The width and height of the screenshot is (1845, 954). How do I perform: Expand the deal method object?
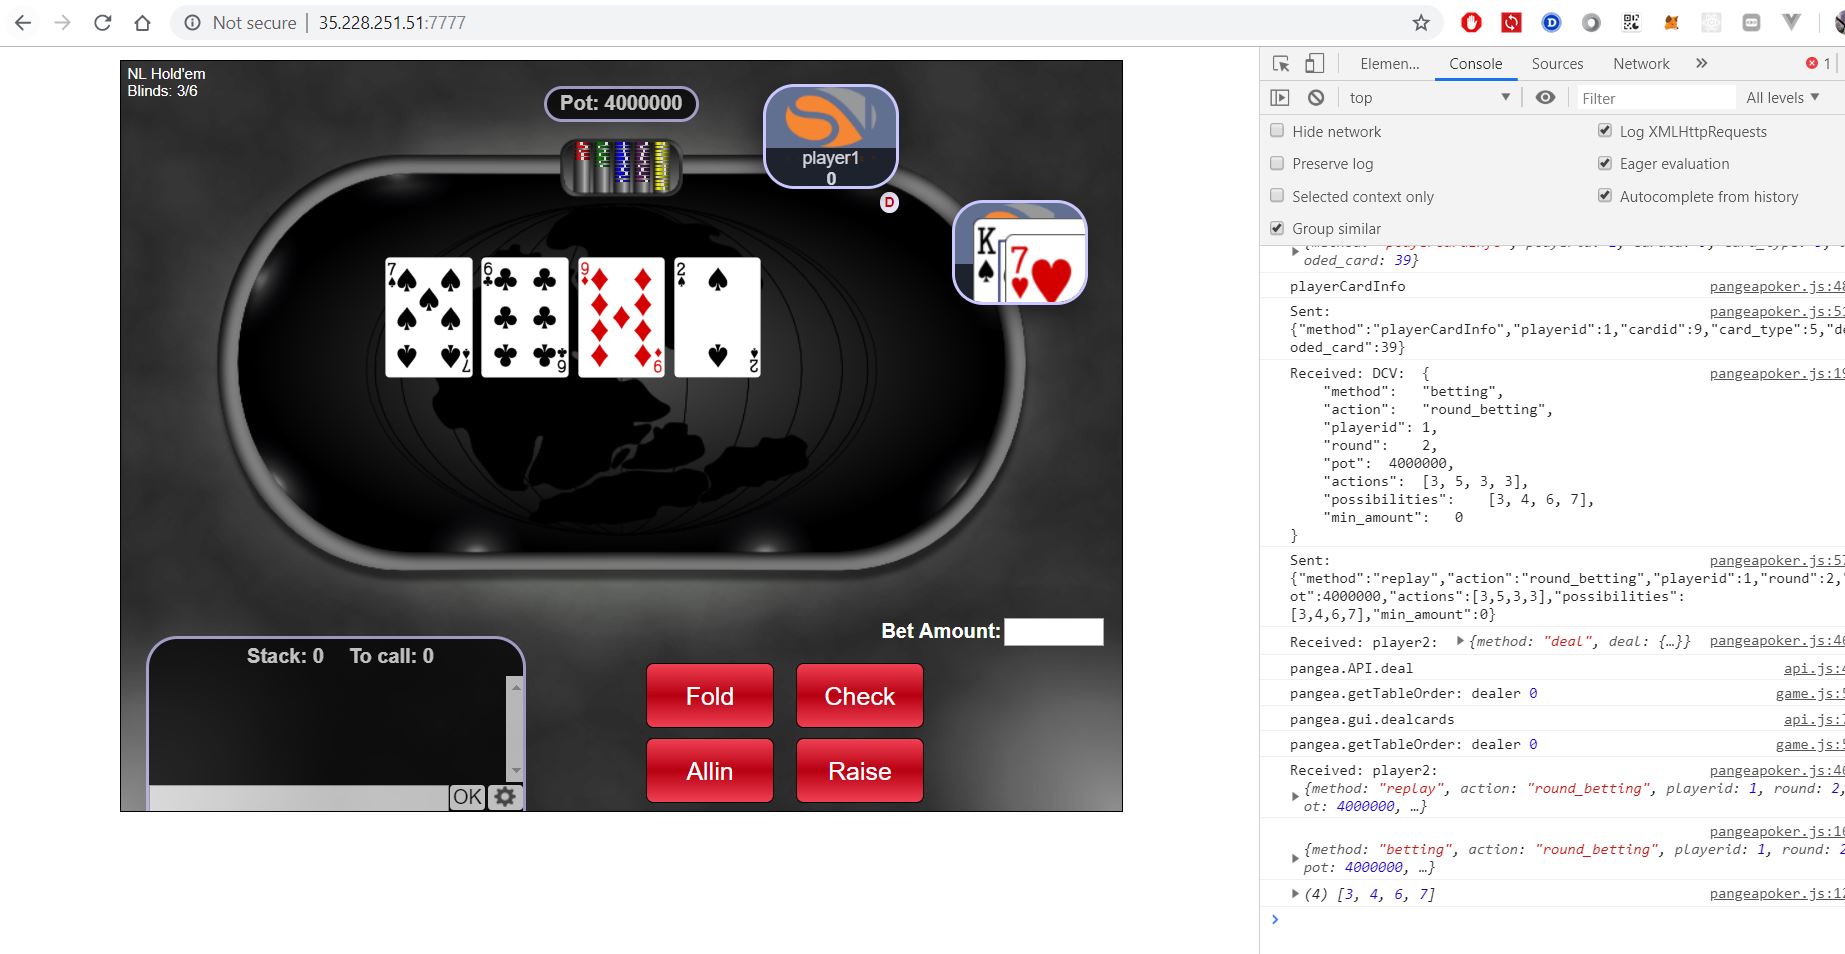coord(1461,641)
